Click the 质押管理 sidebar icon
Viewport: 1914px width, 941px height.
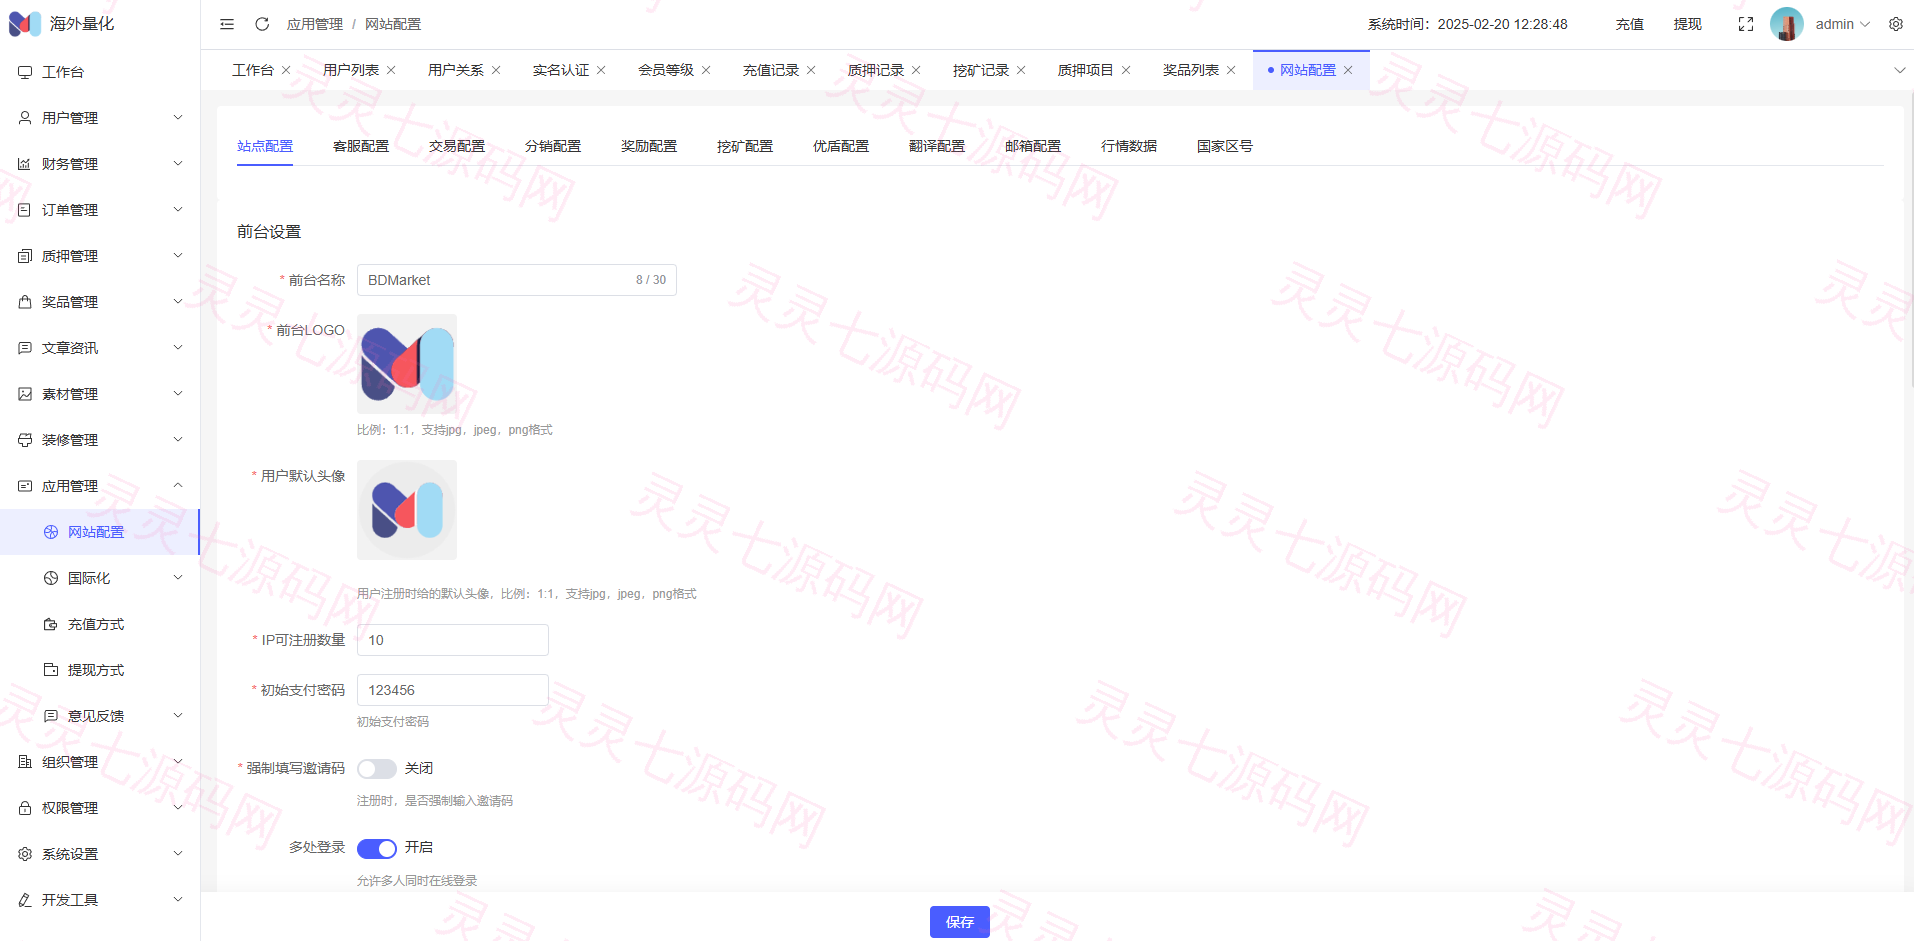(25, 256)
